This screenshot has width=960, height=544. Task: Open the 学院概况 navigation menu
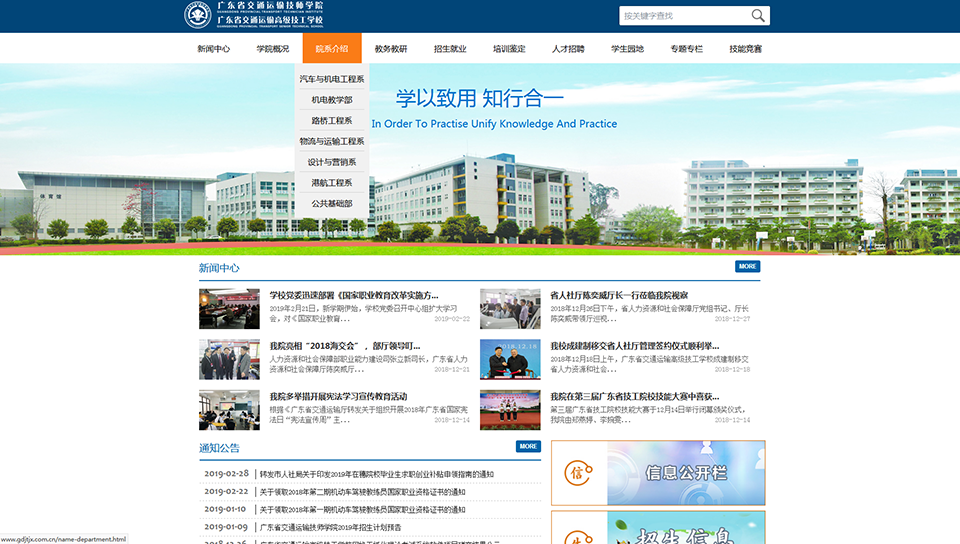[x=273, y=49]
